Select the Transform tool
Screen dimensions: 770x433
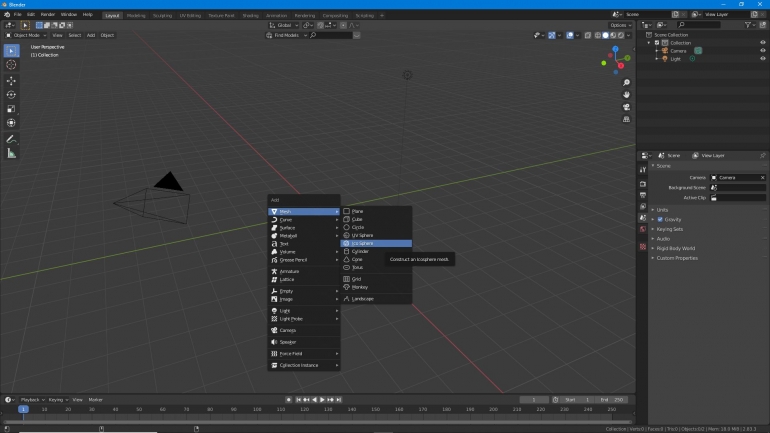(11, 123)
